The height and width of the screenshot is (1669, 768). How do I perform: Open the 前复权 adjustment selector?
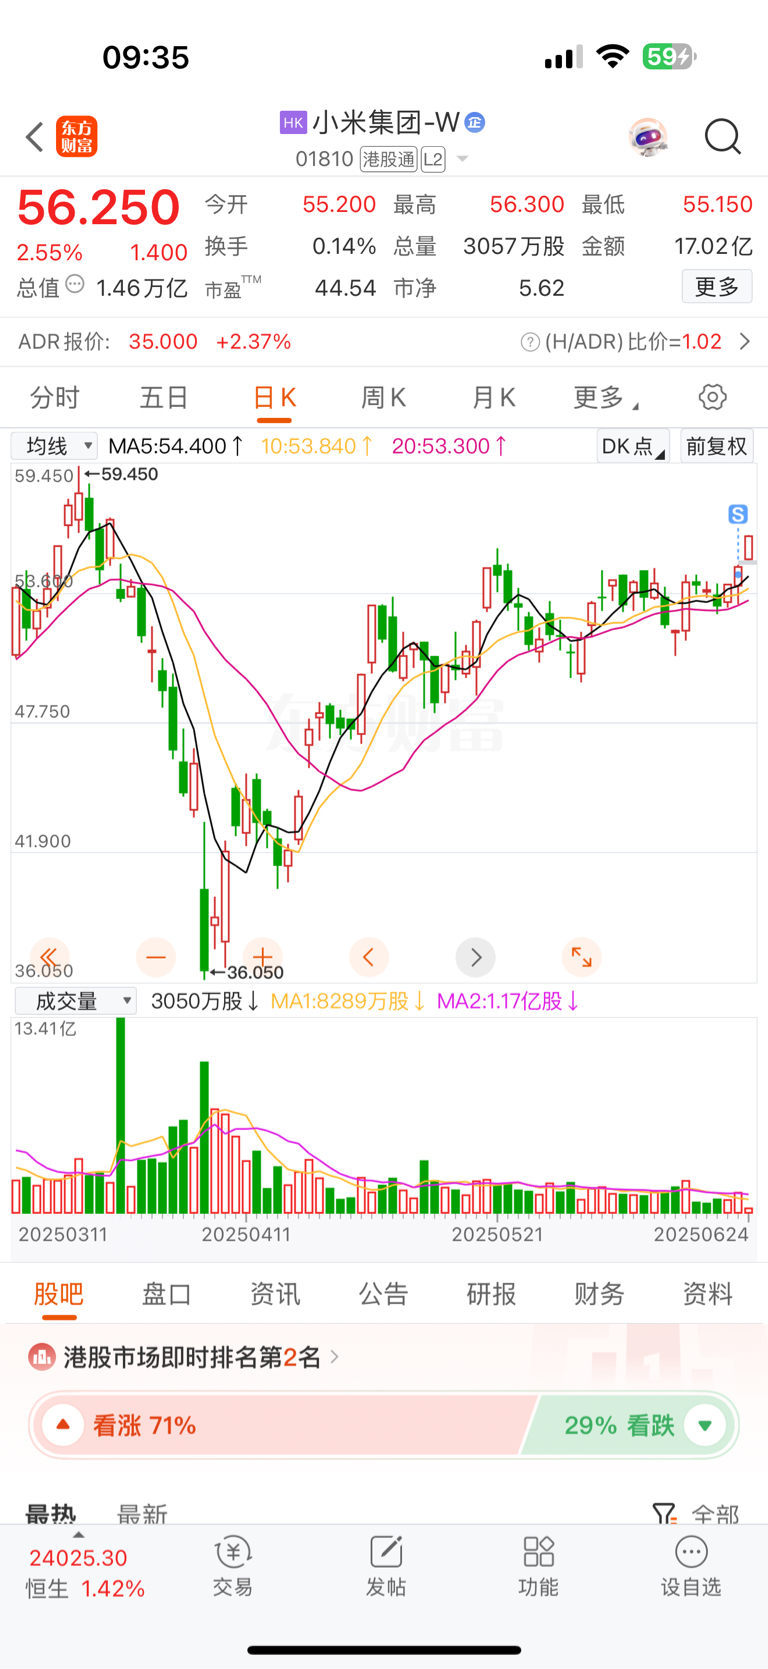pos(717,446)
